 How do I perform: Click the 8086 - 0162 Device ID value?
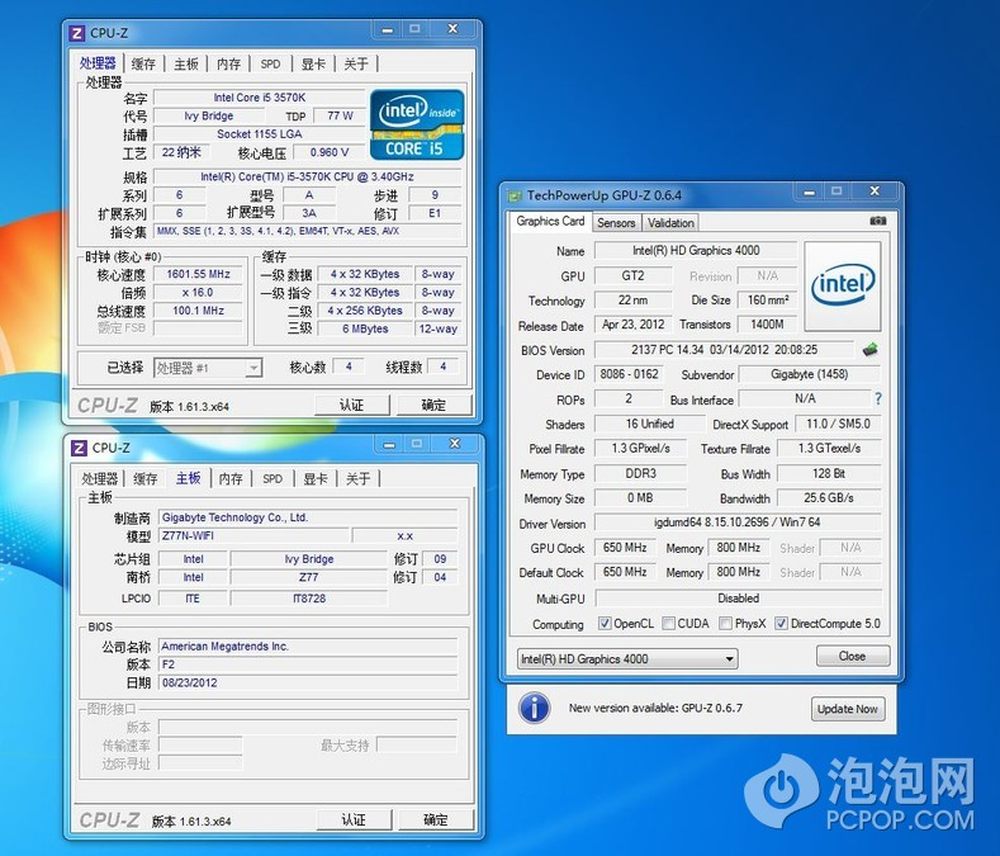[629, 374]
